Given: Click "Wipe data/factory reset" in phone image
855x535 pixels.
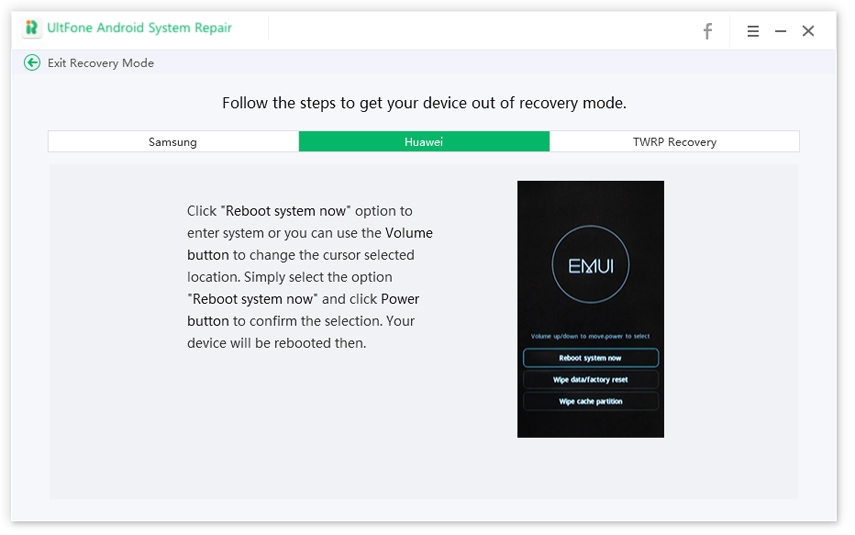Looking at the screenshot, I should tap(591, 380).
